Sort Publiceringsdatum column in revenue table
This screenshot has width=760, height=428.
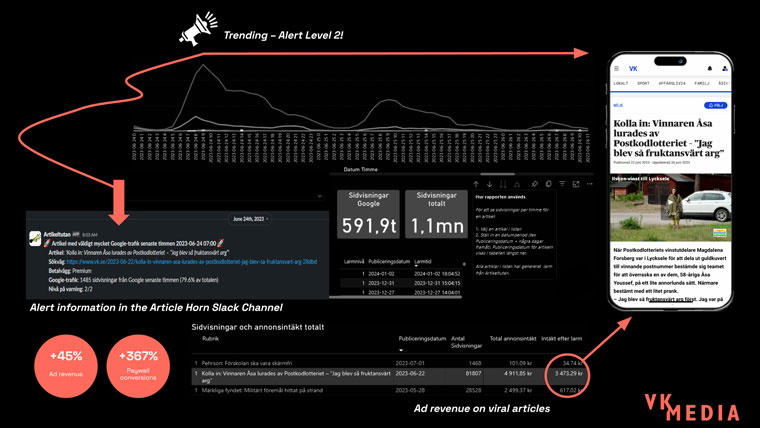(x=422, y=339)
